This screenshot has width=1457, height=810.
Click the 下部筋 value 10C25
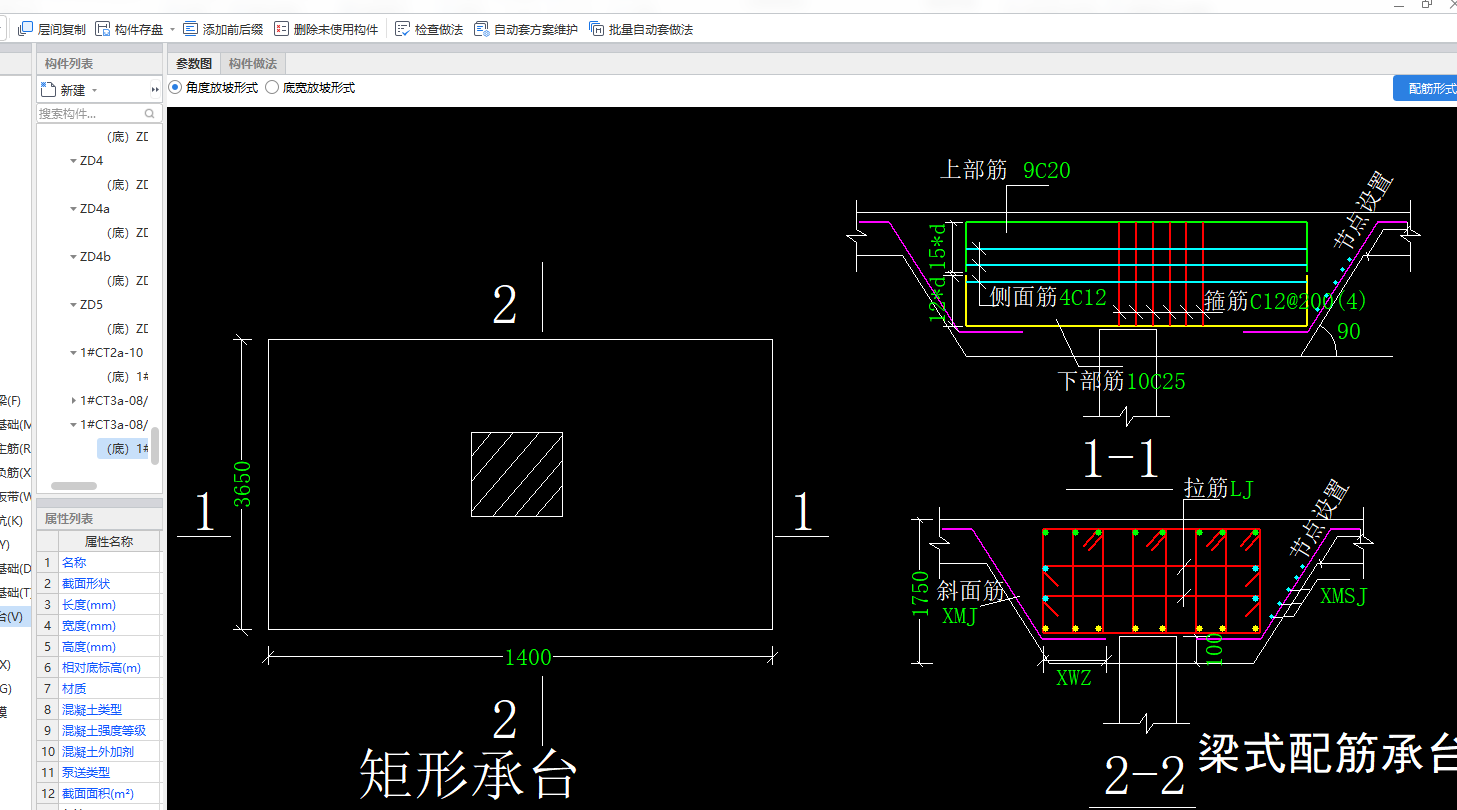point(1156,381)
